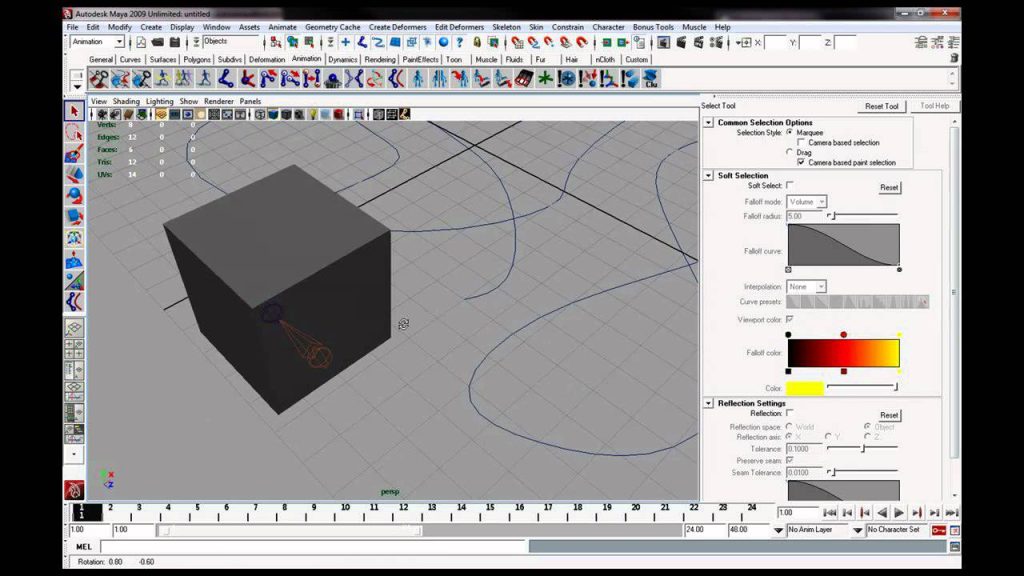Toggle Camera based paint selection checkbox
Screen dimensions: 1024x576
801,161
